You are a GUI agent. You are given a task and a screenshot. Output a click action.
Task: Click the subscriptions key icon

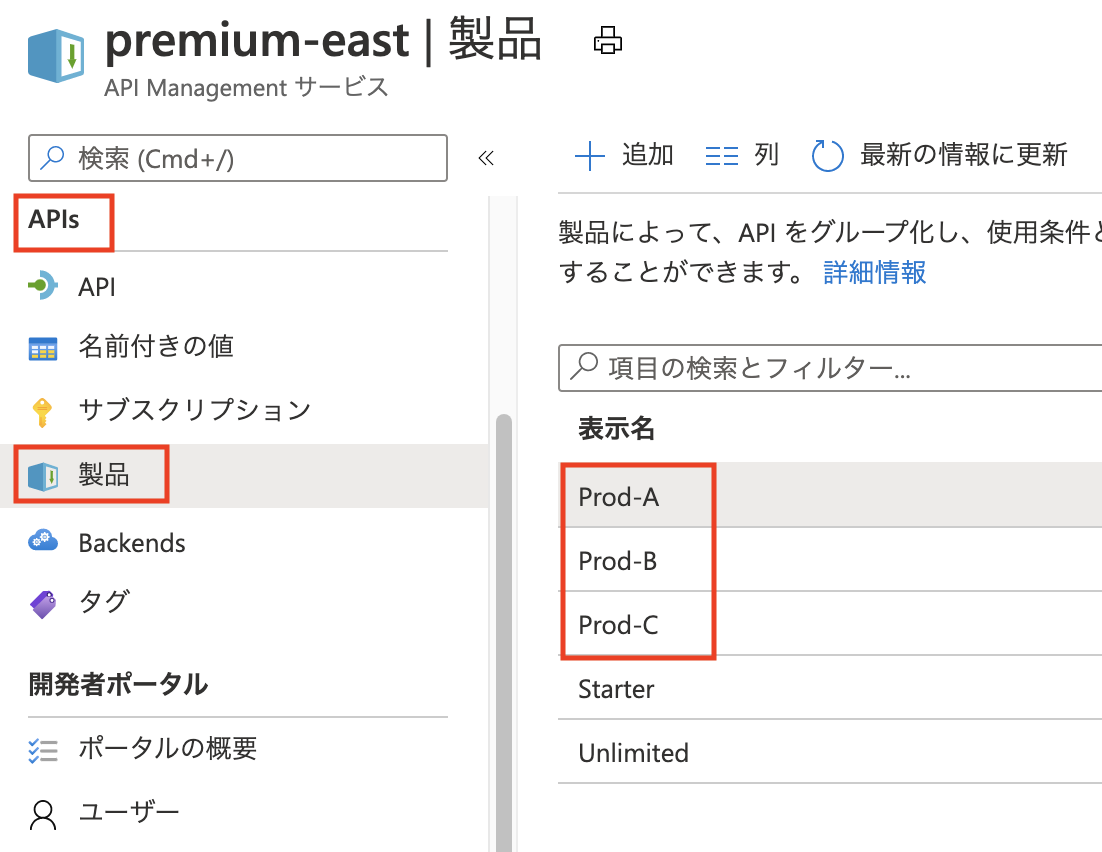(42, 412)
